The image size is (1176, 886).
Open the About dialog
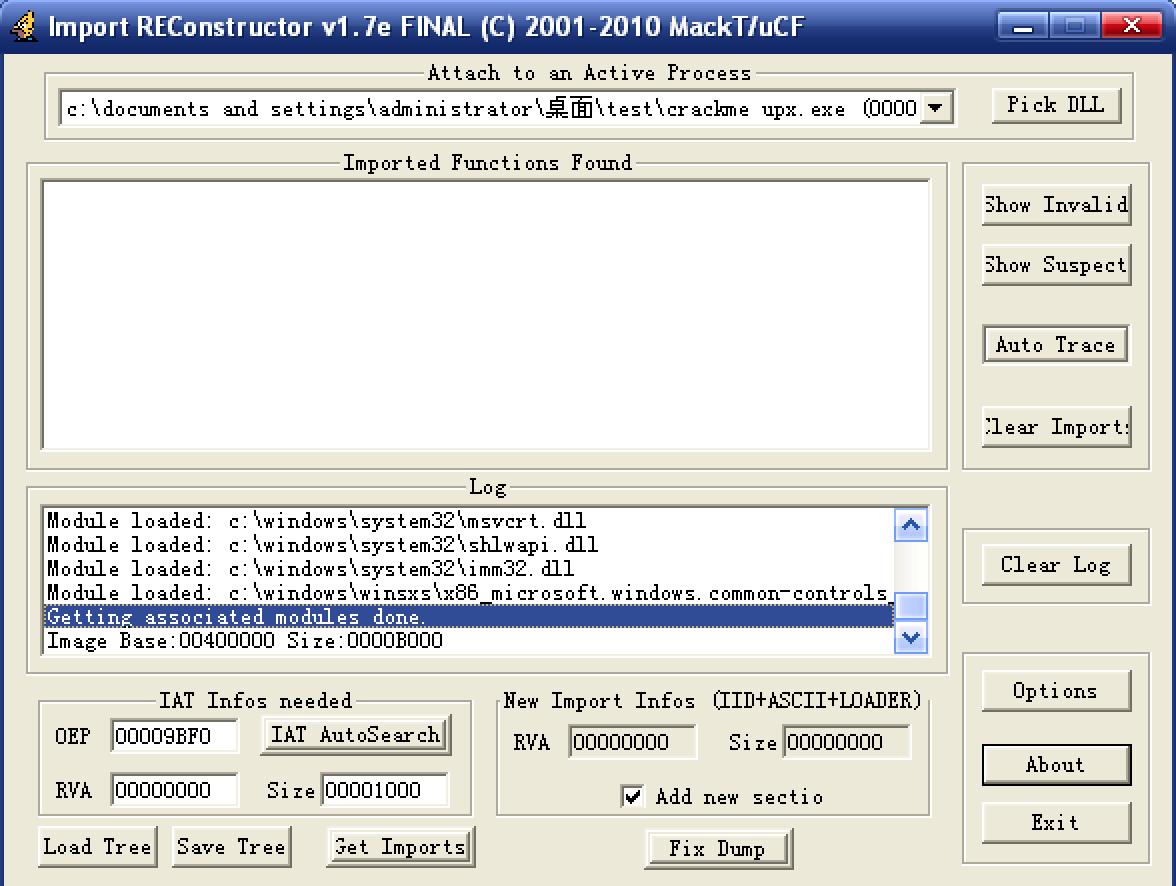click(x=1056, y=765)
